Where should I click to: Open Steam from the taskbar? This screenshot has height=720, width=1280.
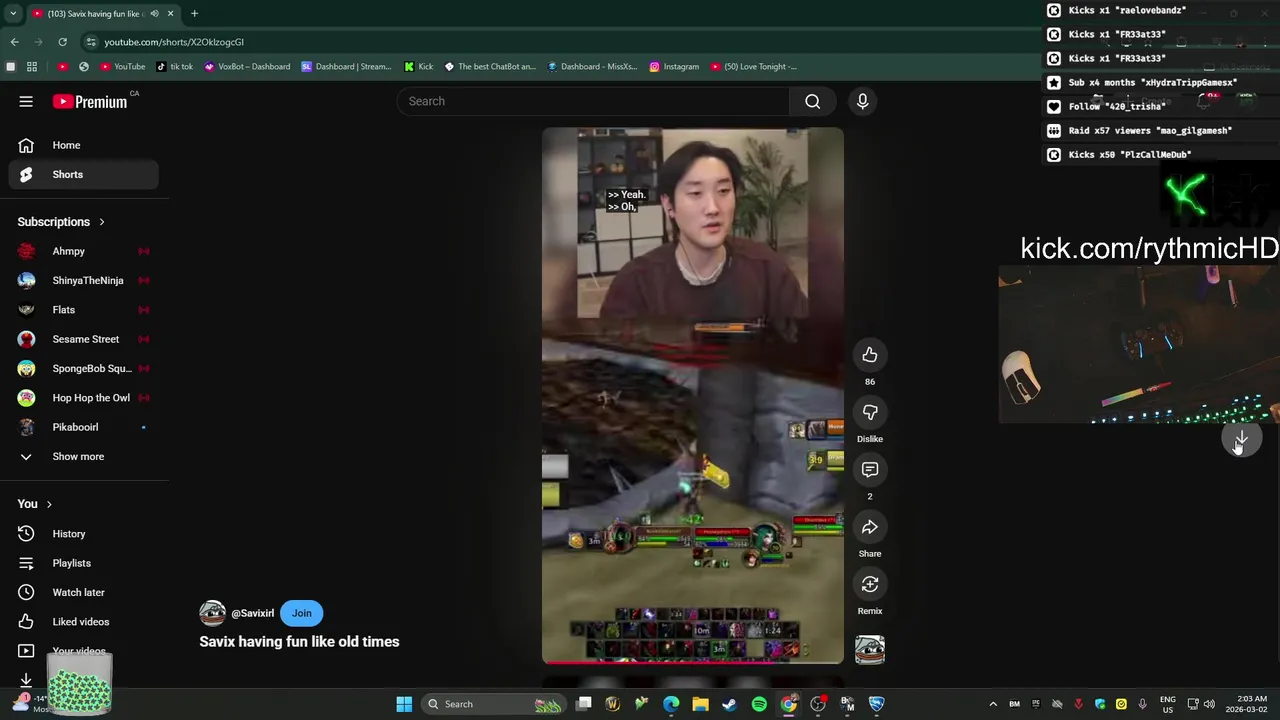coord(730,704)
